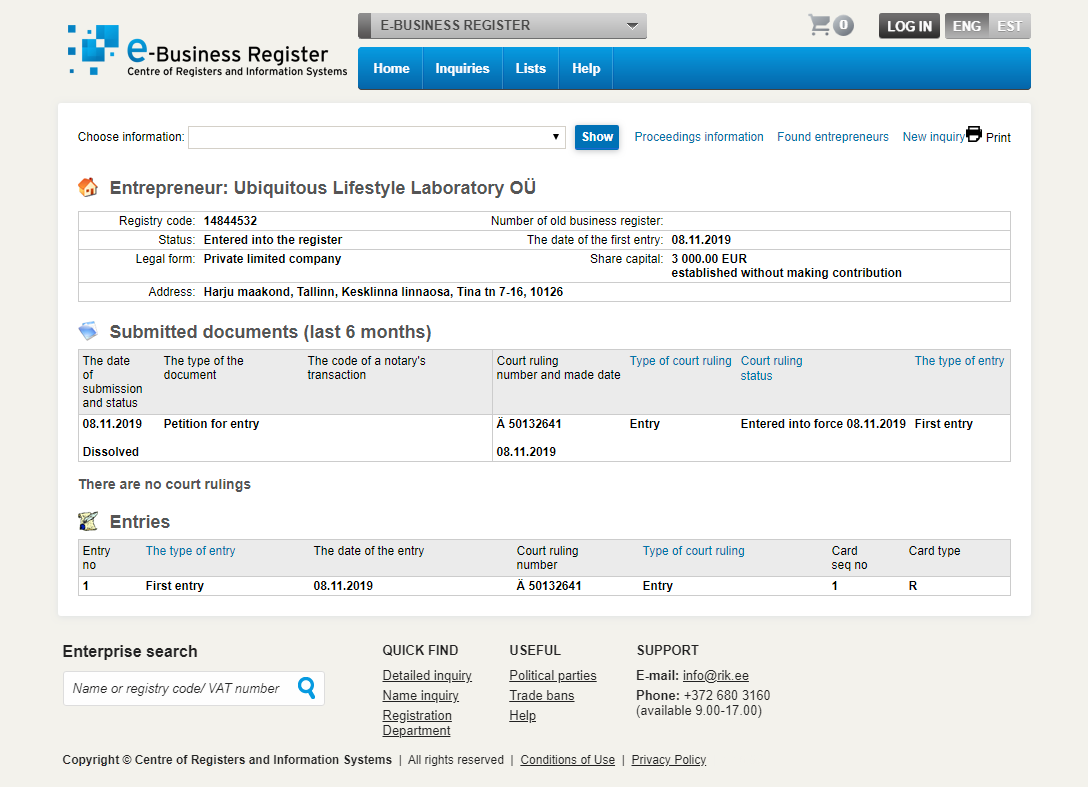Open Proceedings information link
The image size is (1088, 787).
click(x=699, y=137)
